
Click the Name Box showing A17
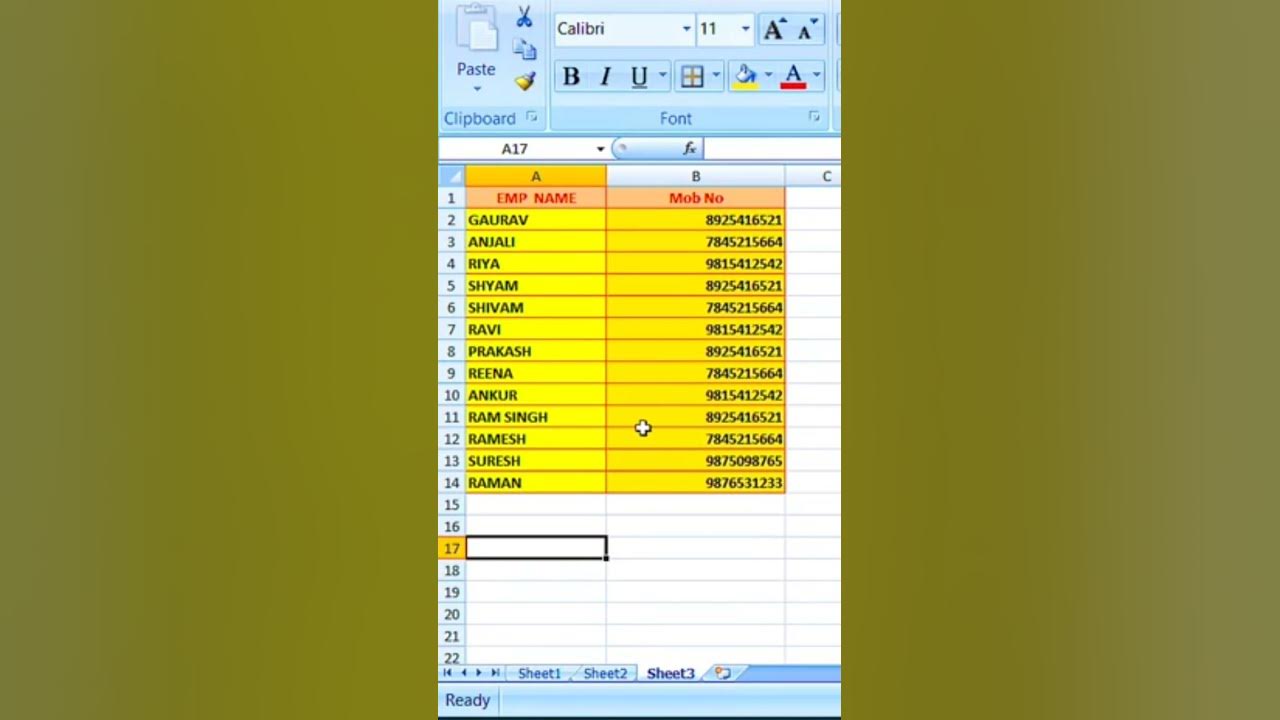pos(515,149)
